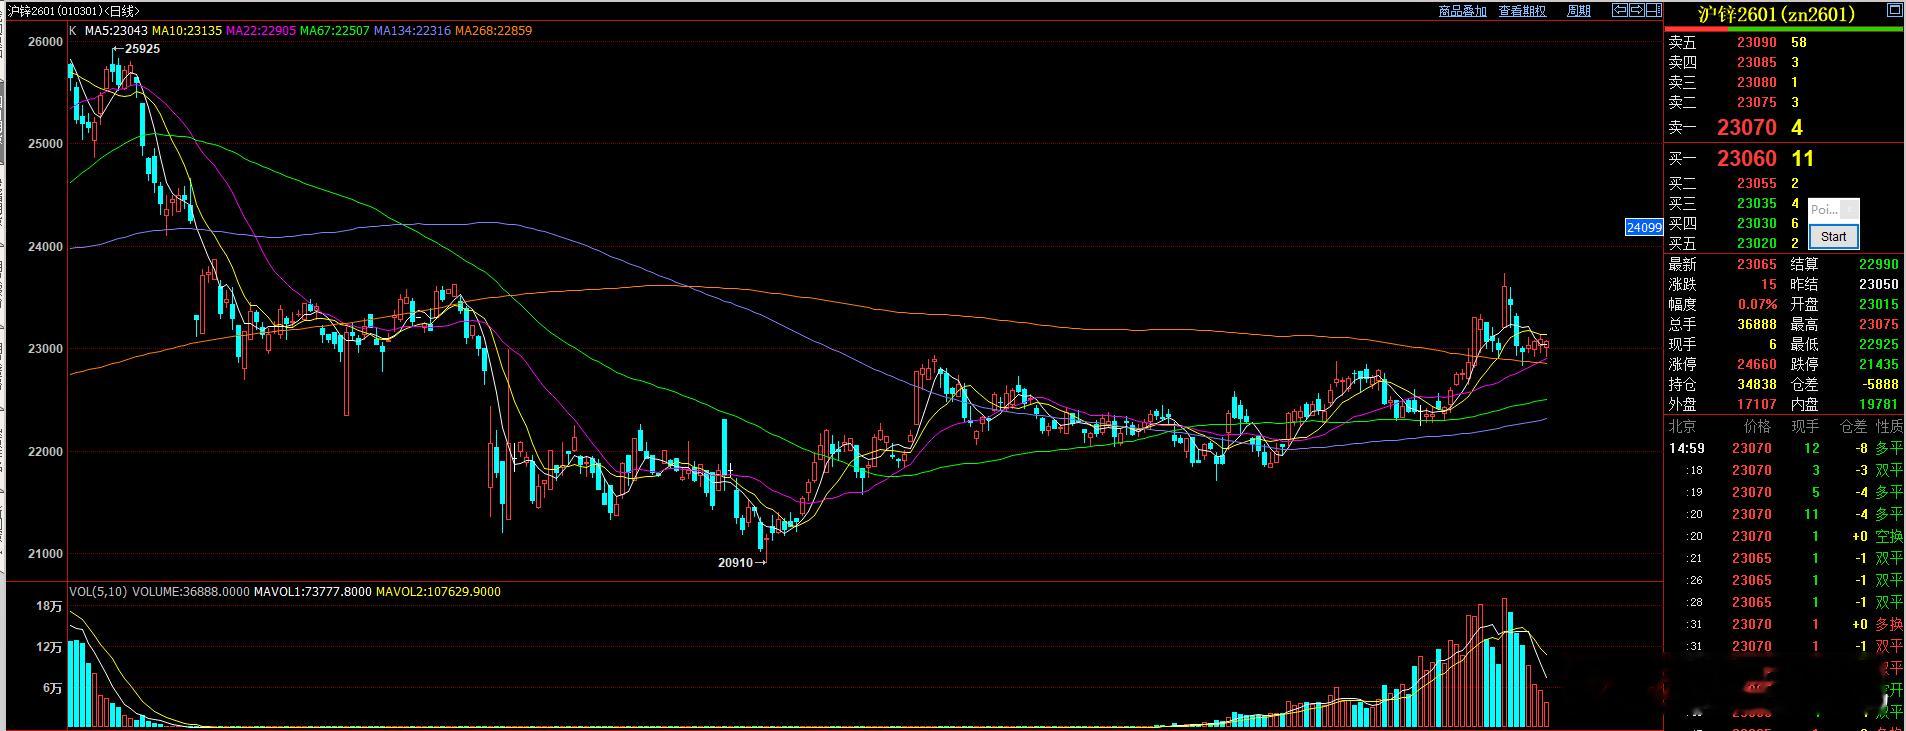
Task: Click the 幅度 value 0.07%
Action: [x=1758, y=304]
